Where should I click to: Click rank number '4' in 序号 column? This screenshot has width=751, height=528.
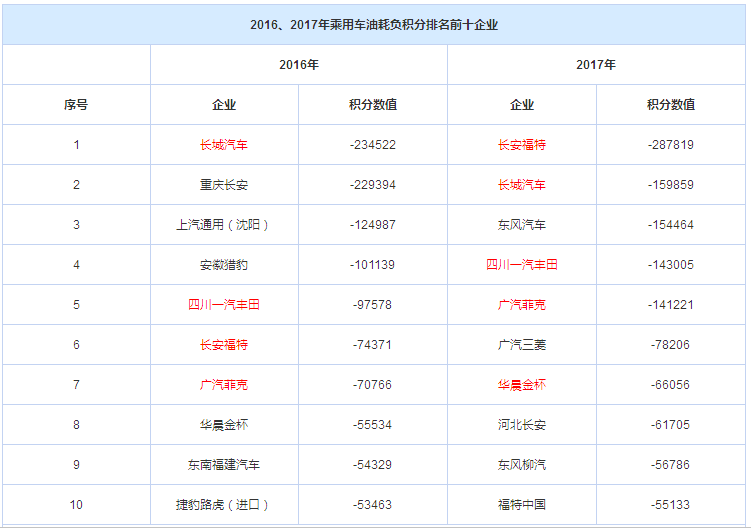tap(76, 264)
